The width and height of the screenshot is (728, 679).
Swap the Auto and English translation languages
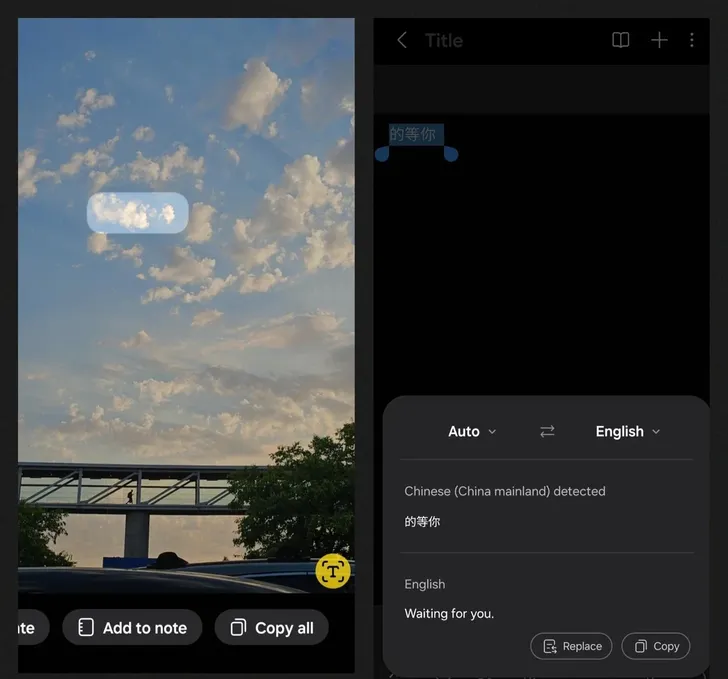[547, 431]
